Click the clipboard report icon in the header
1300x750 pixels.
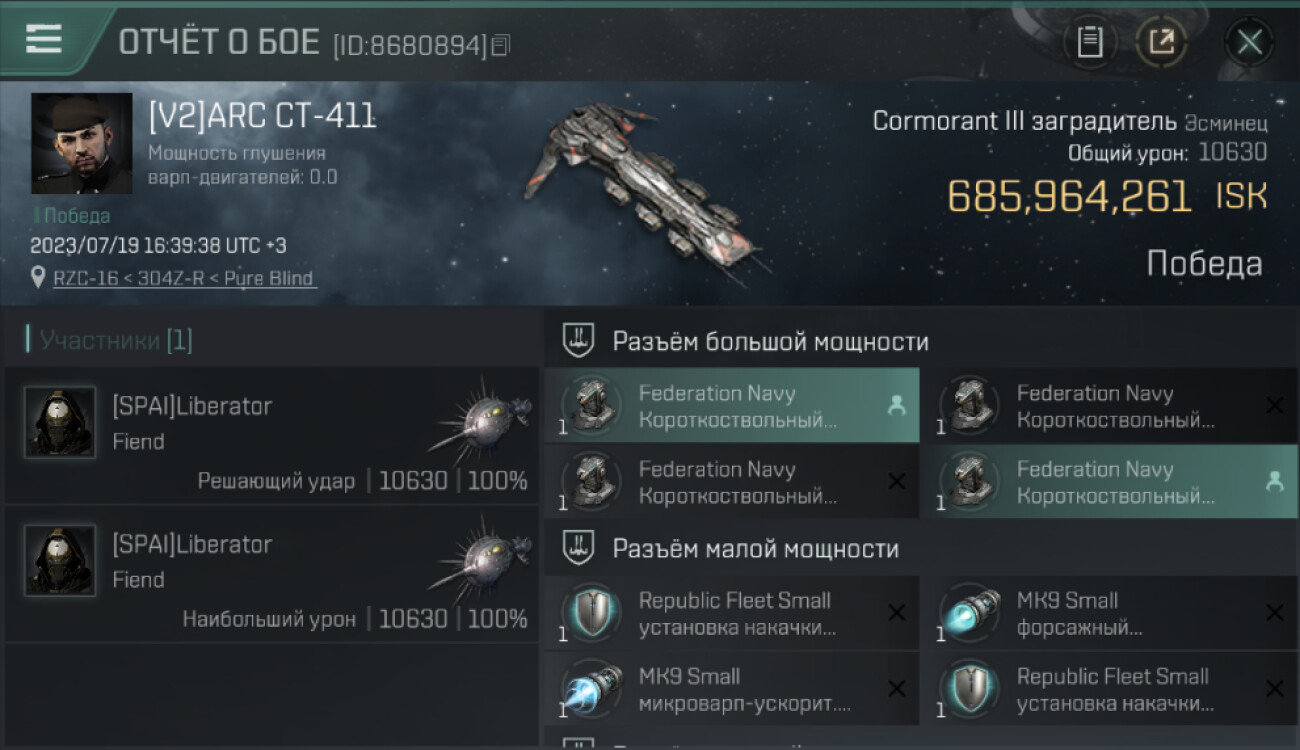pyautogui.click(x=1089, y=42)
